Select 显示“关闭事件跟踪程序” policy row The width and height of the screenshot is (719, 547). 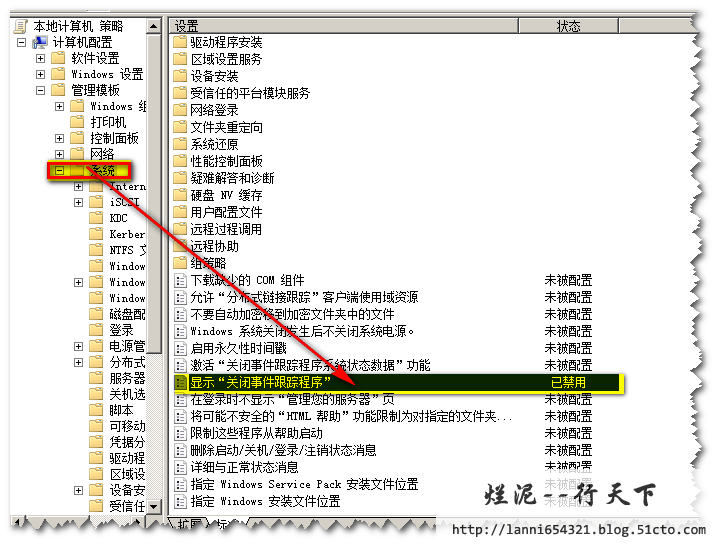click(398, 382)
